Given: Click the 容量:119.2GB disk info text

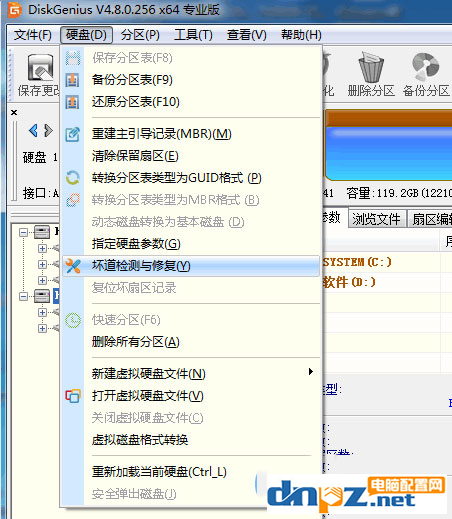Looking at the screenshot, I should point(399,193).
